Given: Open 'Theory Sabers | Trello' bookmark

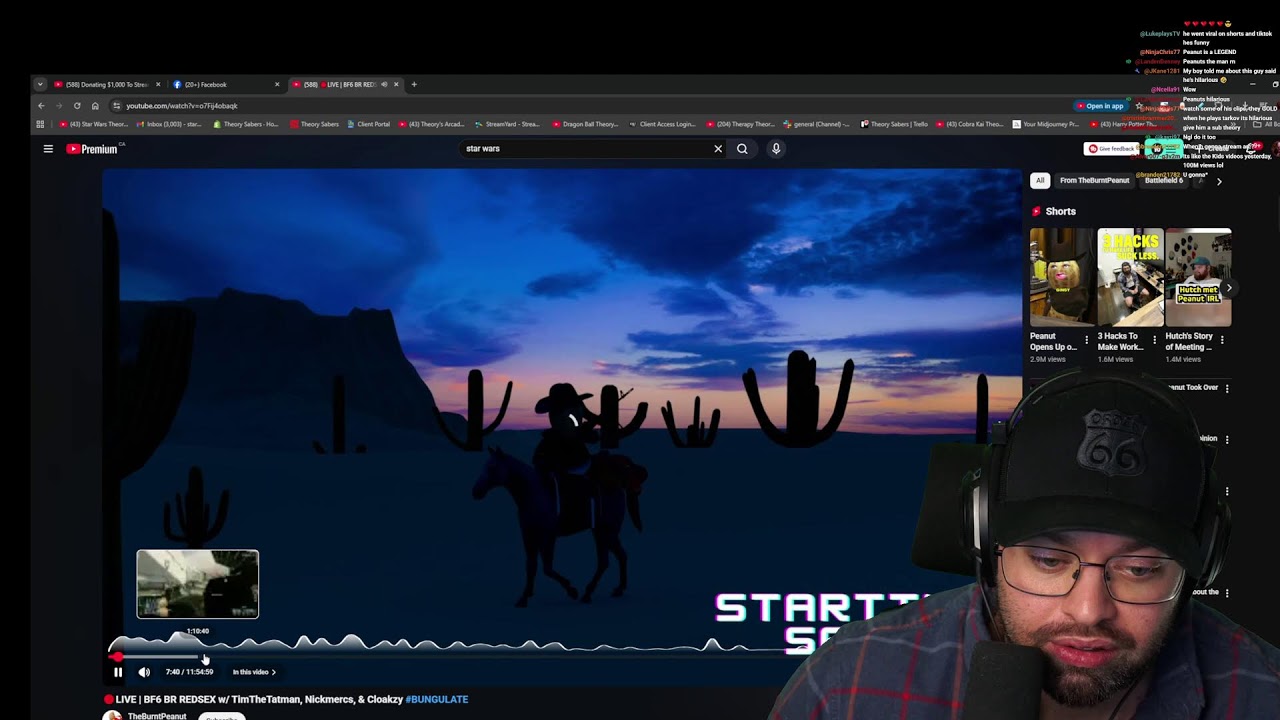Looking at the screenshot, I should click(x=894, y=124).
